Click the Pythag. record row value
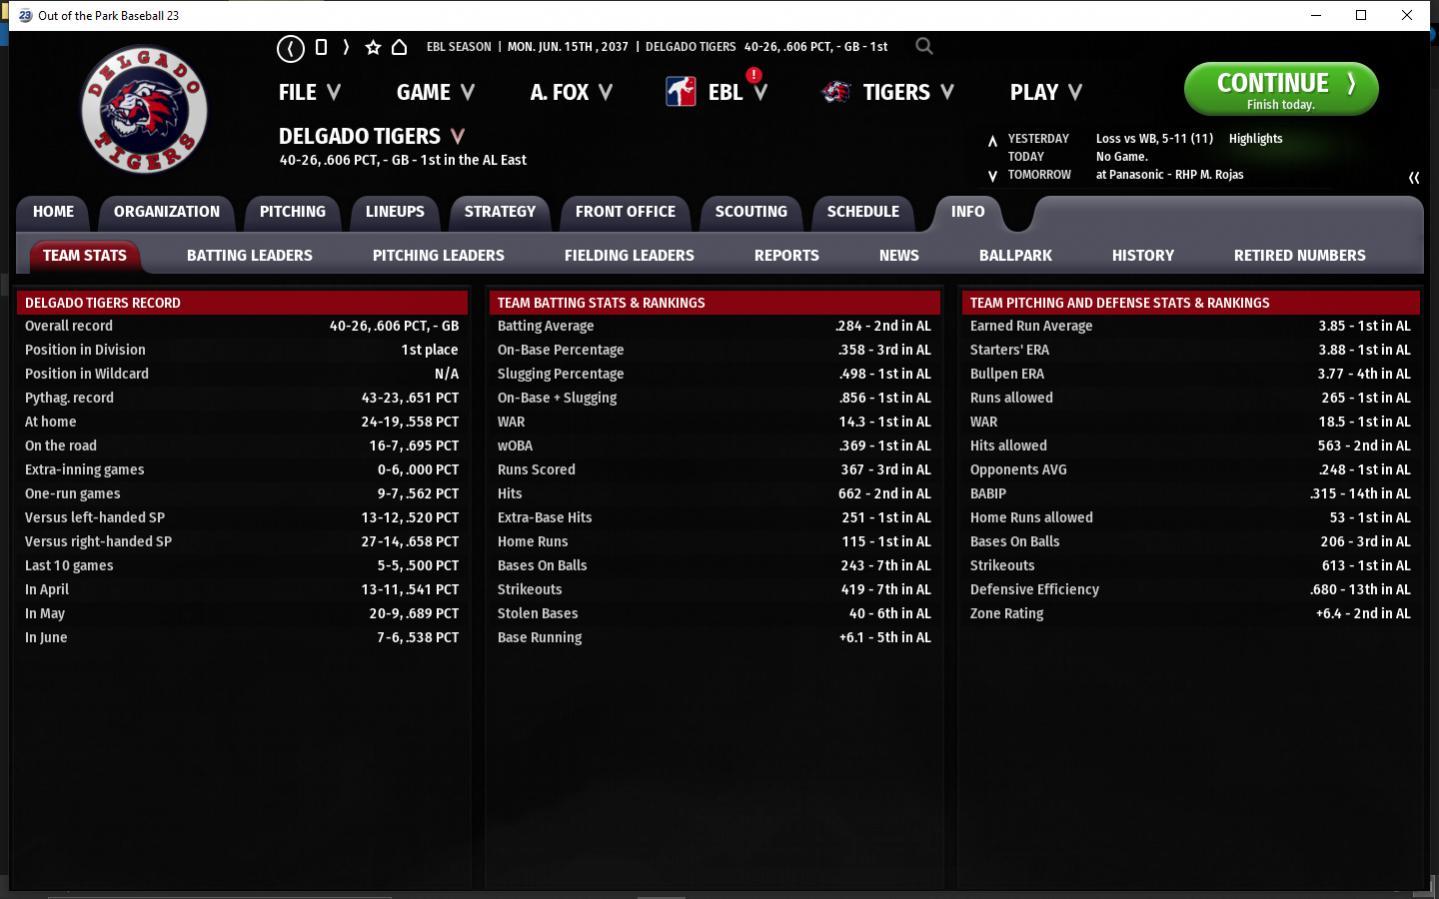This screenshot has width=1439, height=899. click(x=410, y=398)
